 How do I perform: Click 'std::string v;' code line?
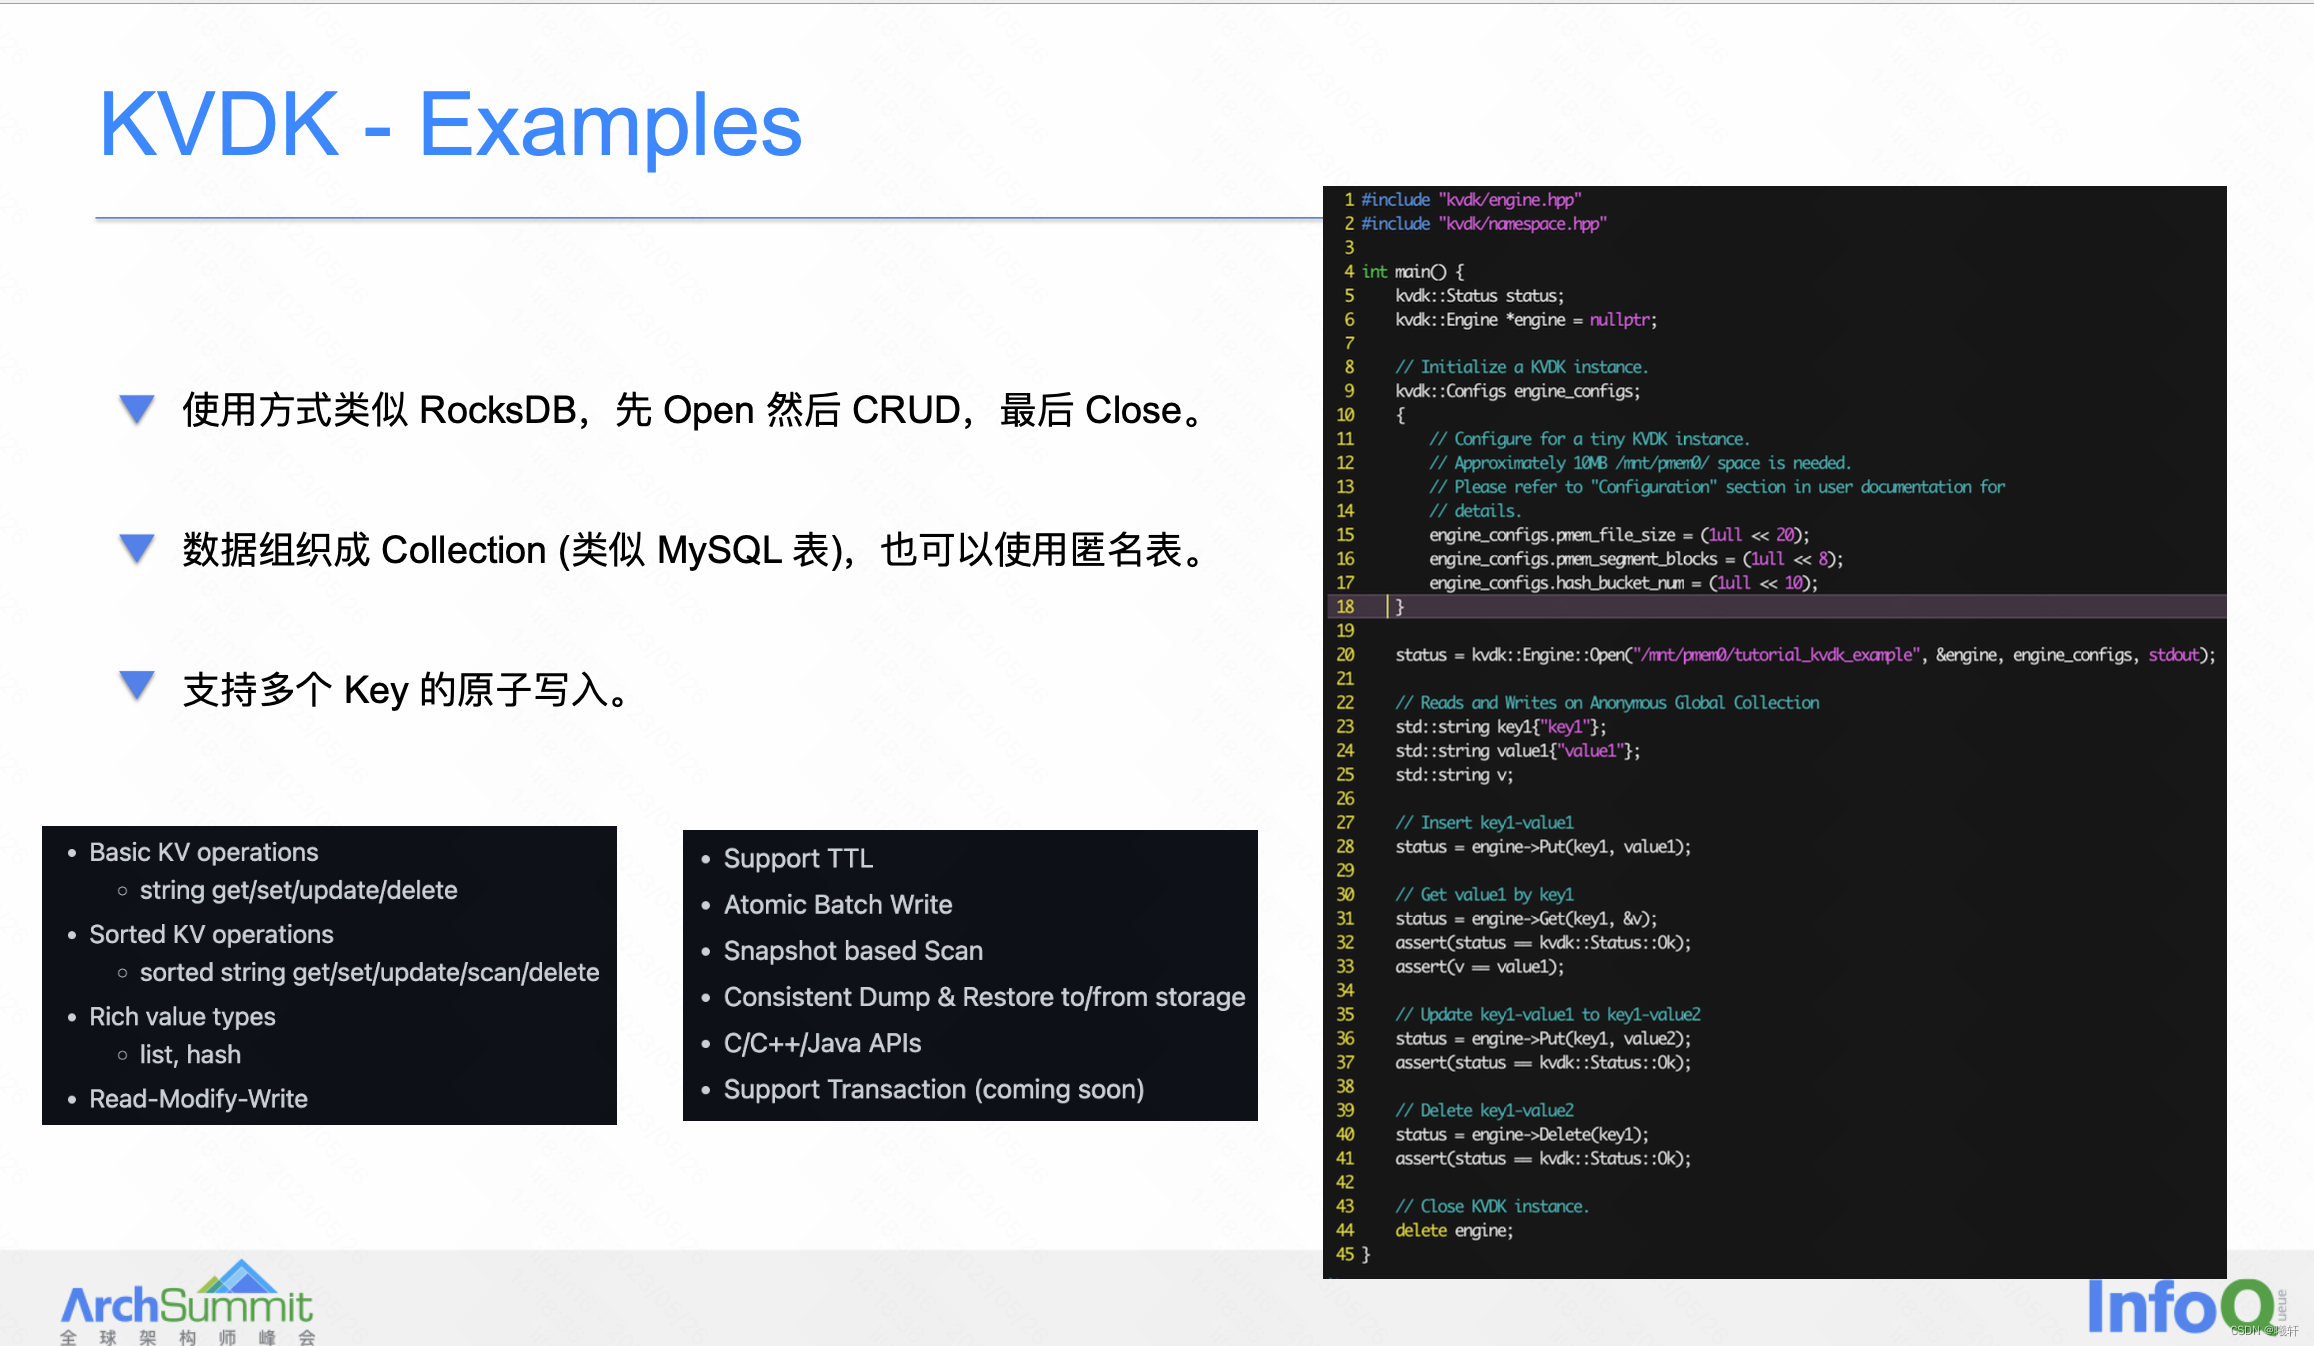pyautogui.click(x=1454, y=775)
